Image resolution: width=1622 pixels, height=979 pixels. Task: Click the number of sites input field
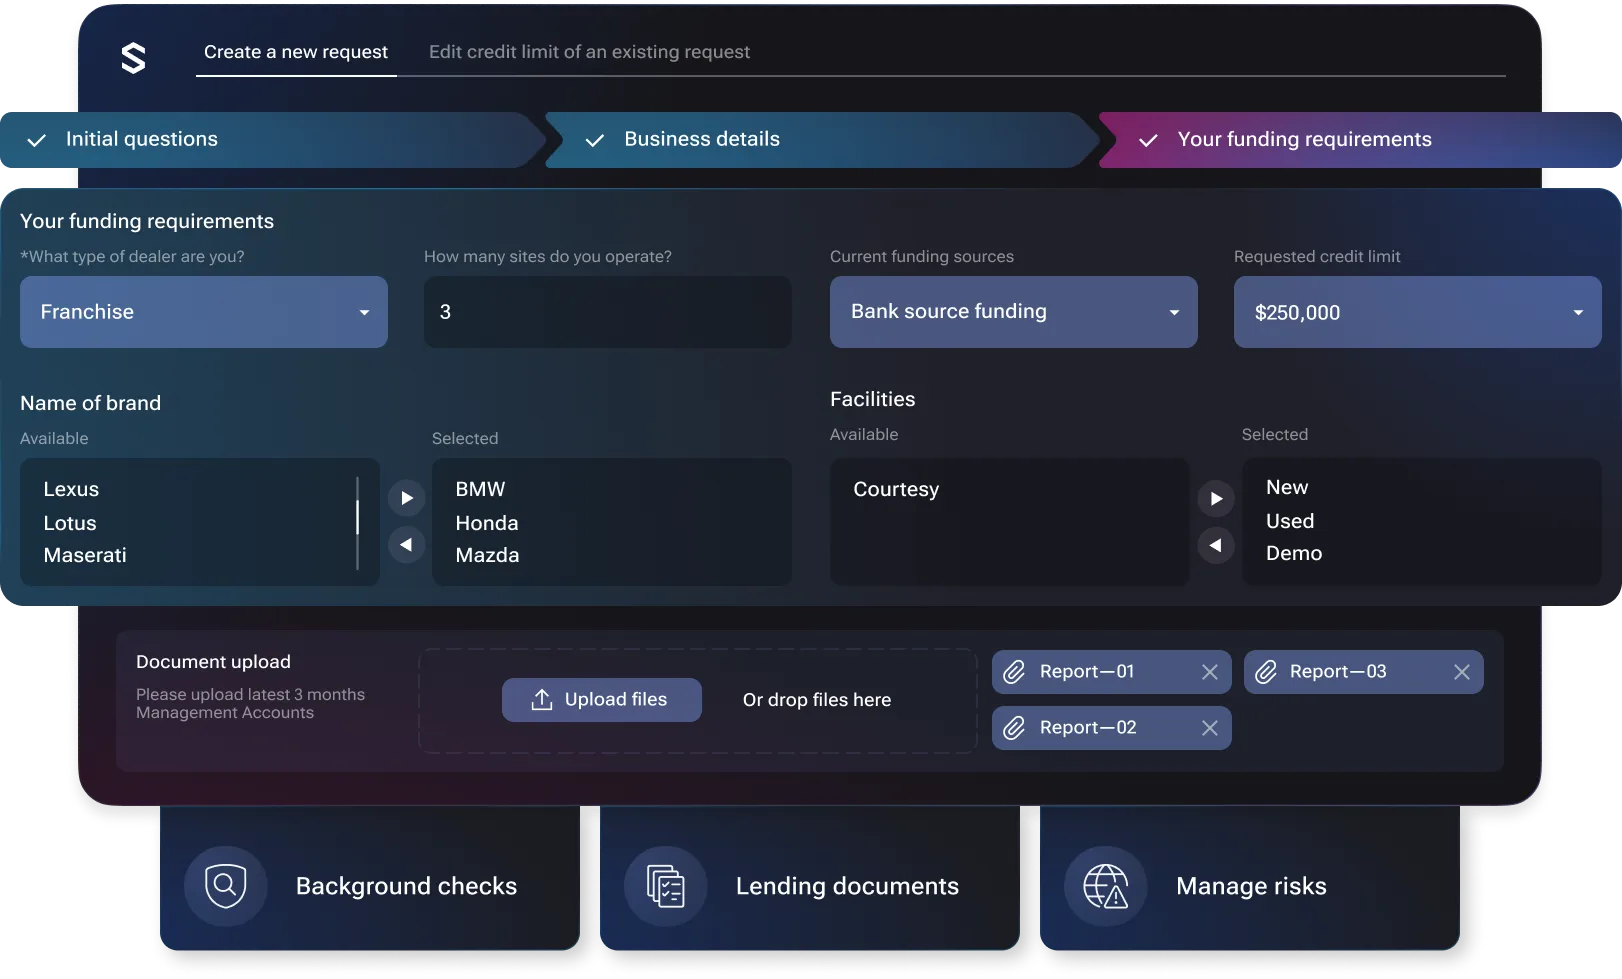pos(607,312)
